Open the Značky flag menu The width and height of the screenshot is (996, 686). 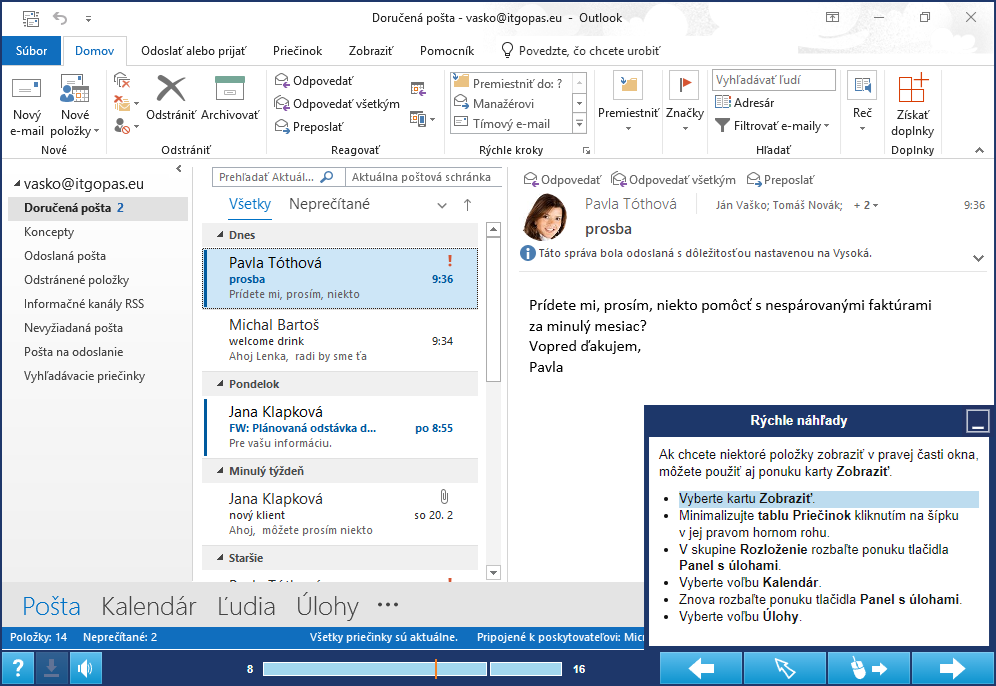[685, 102]
